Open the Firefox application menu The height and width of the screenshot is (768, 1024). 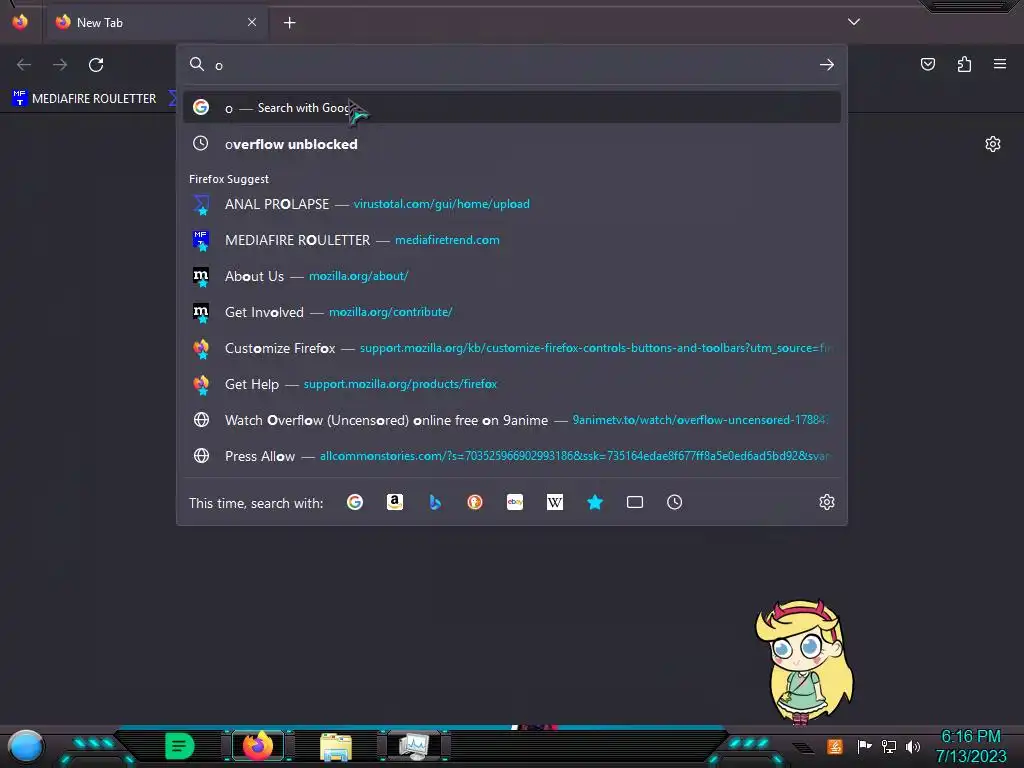1000,64
